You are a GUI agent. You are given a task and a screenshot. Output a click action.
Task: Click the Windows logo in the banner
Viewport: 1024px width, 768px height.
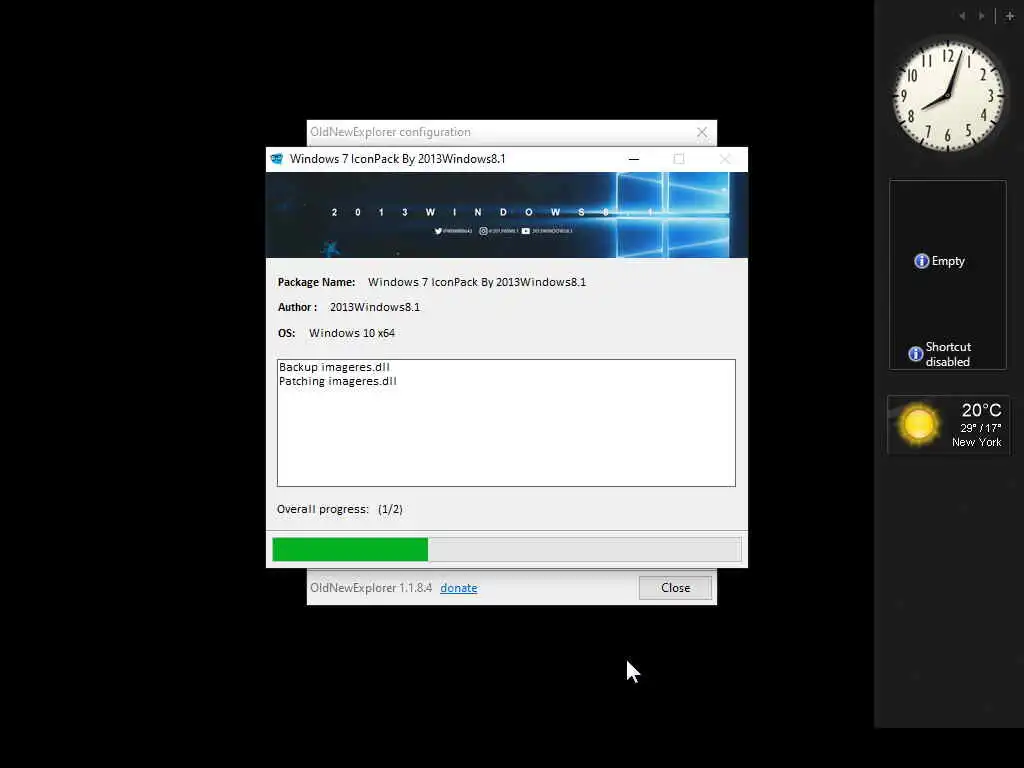673,214
